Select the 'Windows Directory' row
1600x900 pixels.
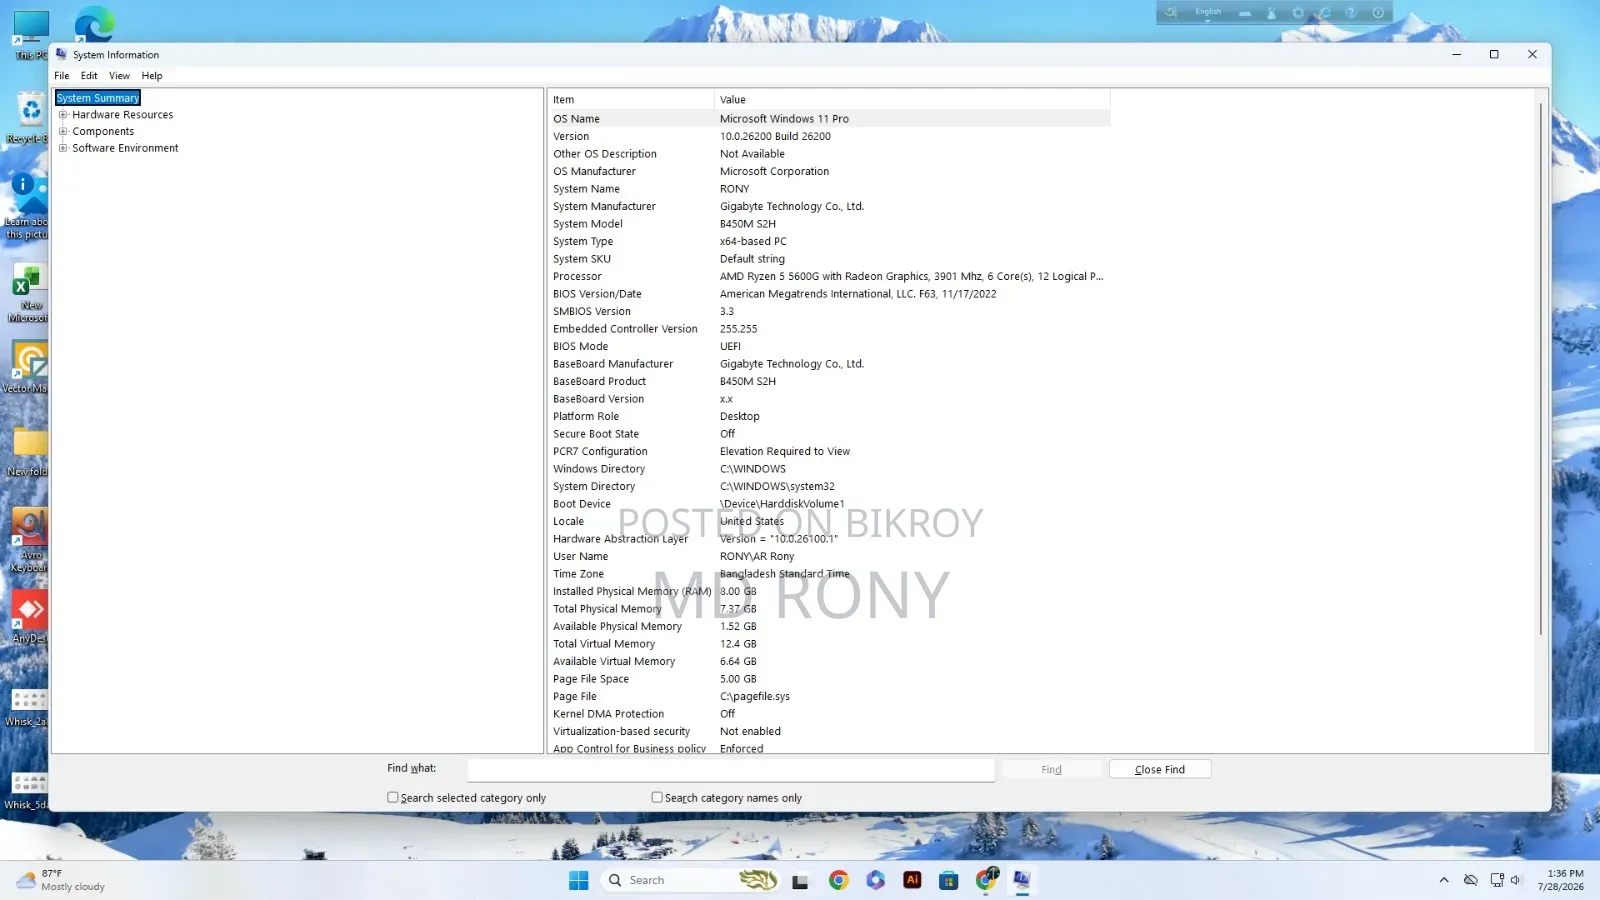pyautogui.click(x=829, y=469)
